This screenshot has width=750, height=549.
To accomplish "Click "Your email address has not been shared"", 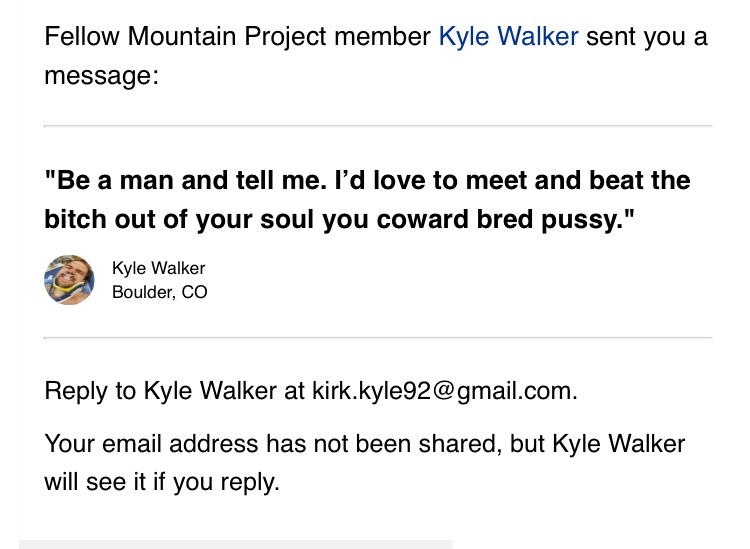I will coord(270,444).
